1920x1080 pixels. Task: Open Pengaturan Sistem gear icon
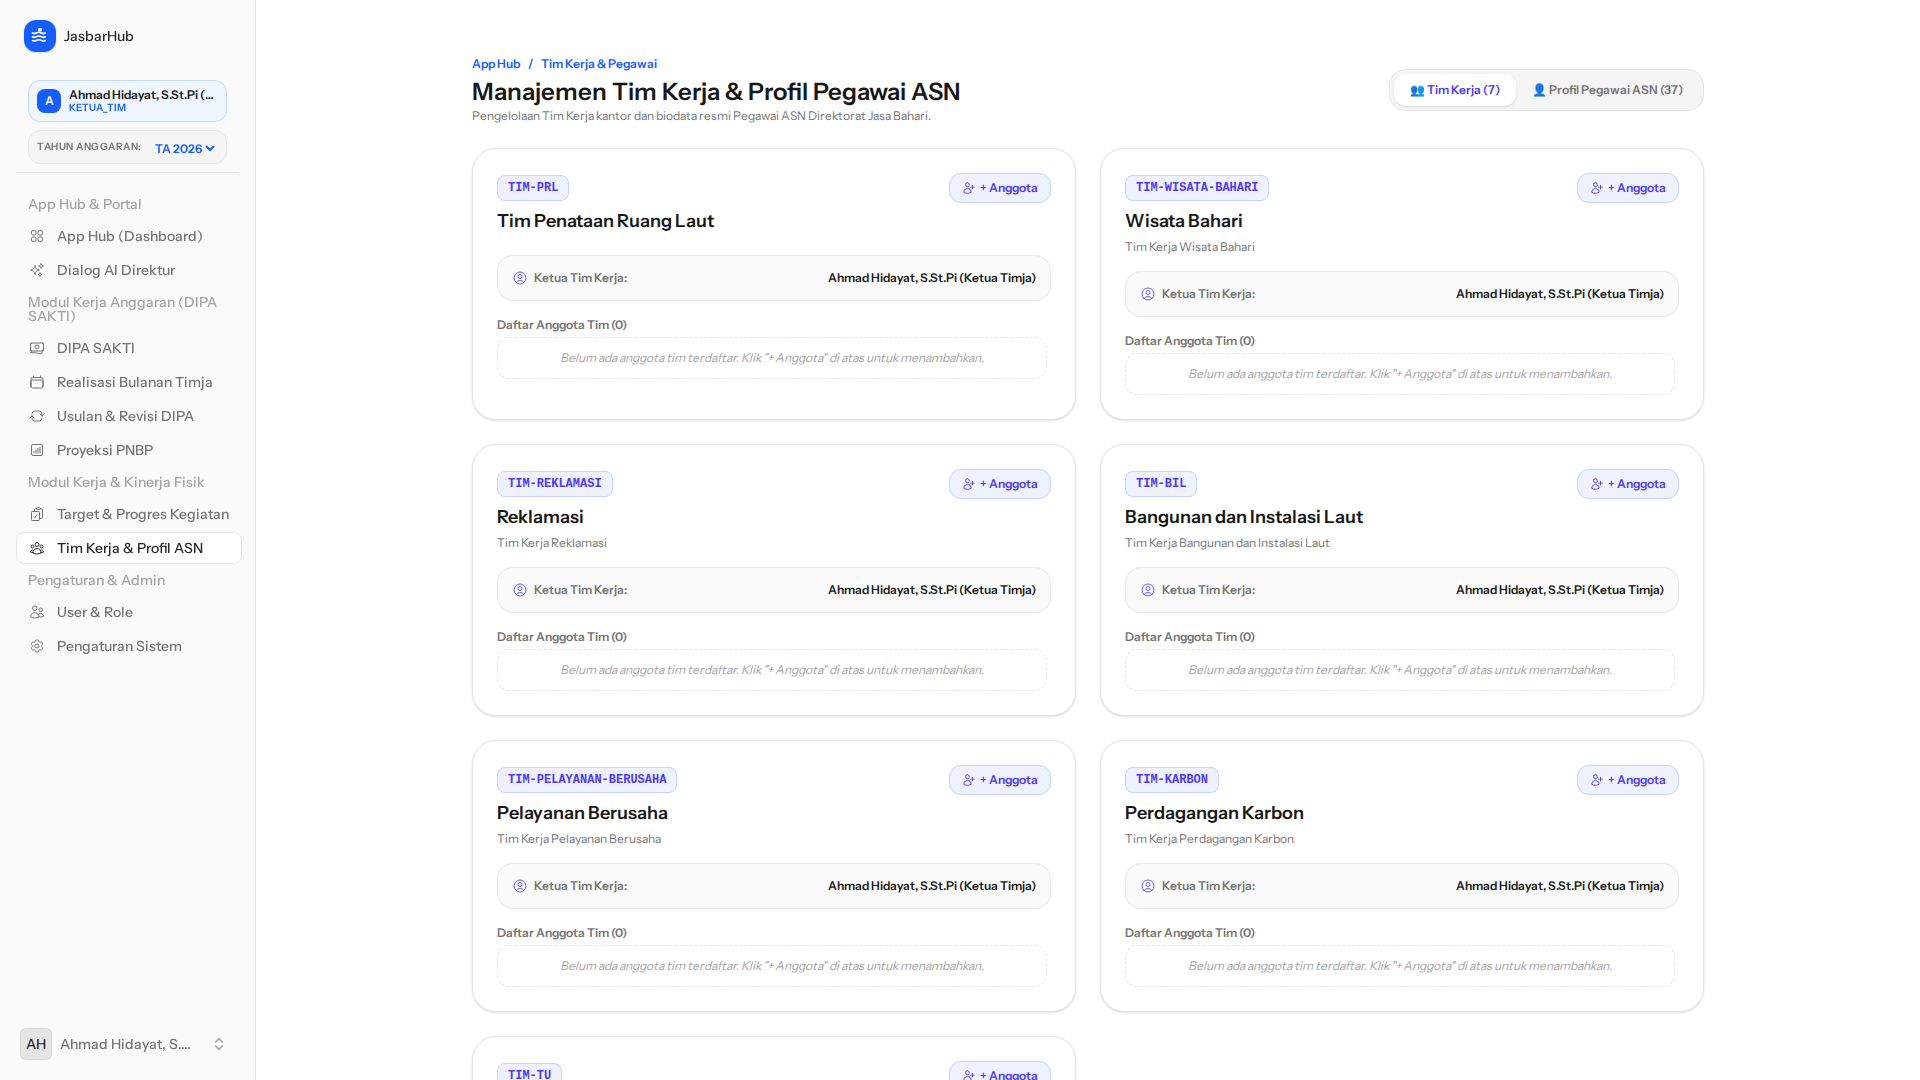pyautogui.click(x=37, y=646)
